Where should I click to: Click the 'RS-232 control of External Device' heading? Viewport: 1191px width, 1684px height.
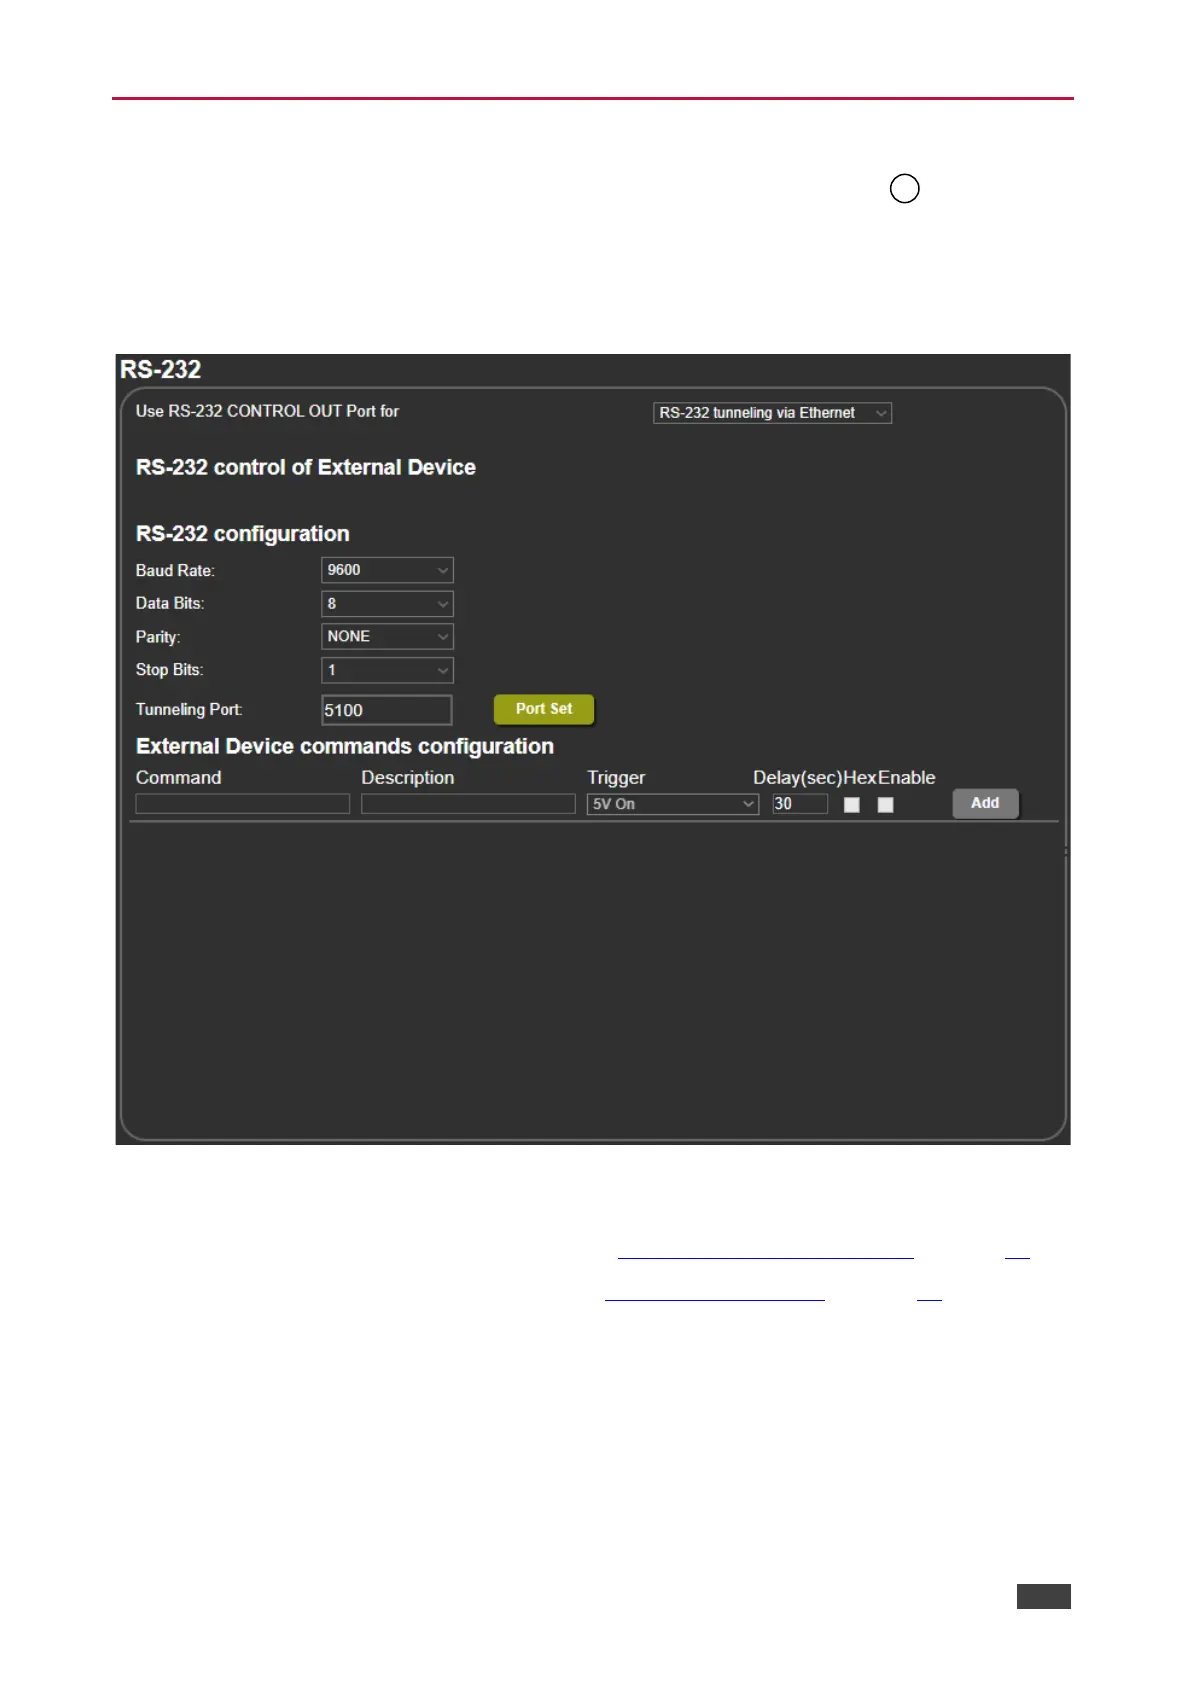click(306, 468)
